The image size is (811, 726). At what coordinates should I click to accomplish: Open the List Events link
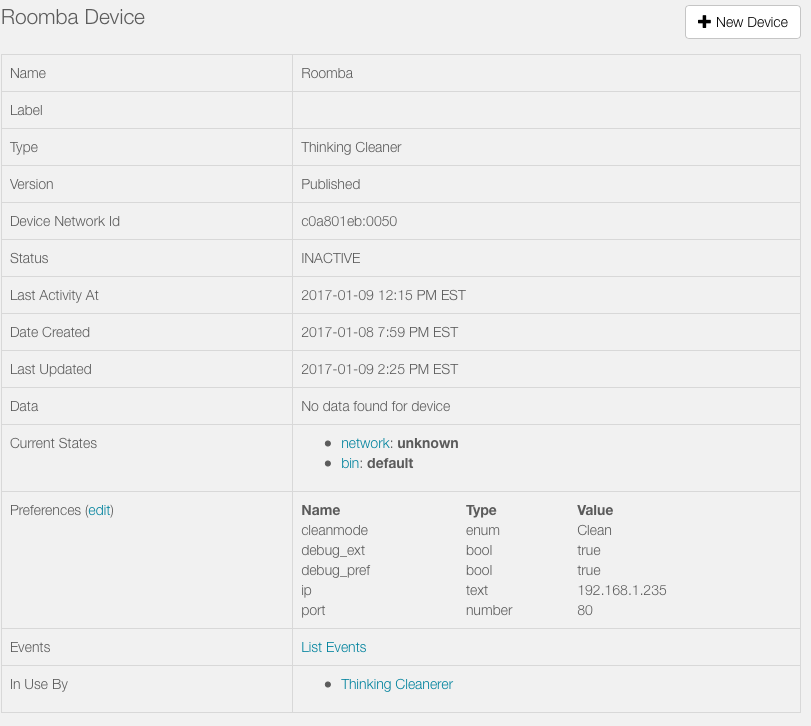click(334, 647)
